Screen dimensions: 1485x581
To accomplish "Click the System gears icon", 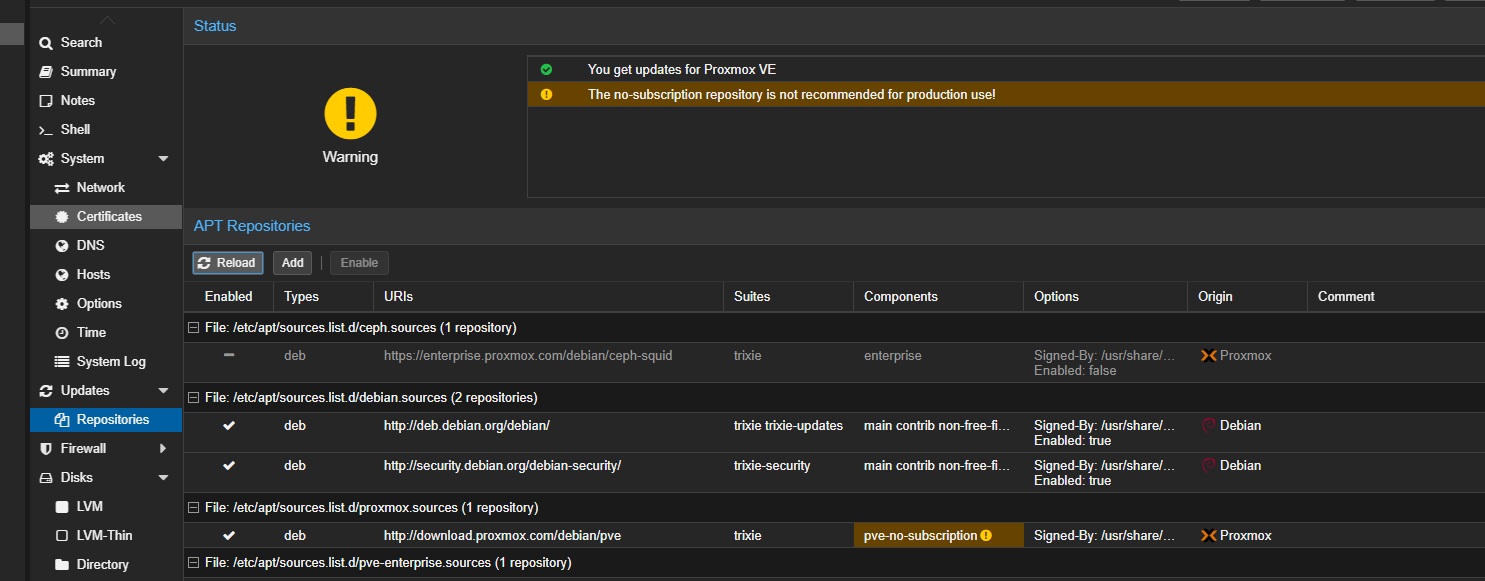I will pos(46,159).
